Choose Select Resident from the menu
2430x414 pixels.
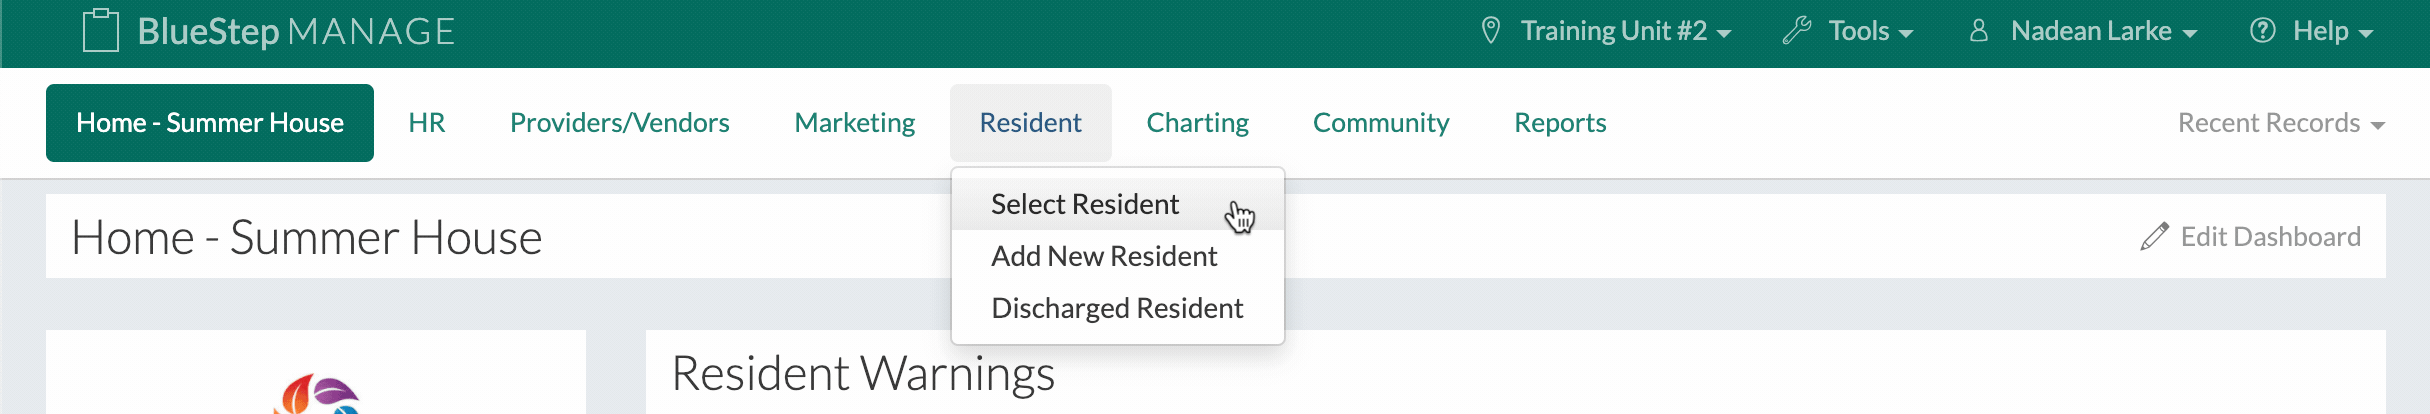[x=1085, y=204]
